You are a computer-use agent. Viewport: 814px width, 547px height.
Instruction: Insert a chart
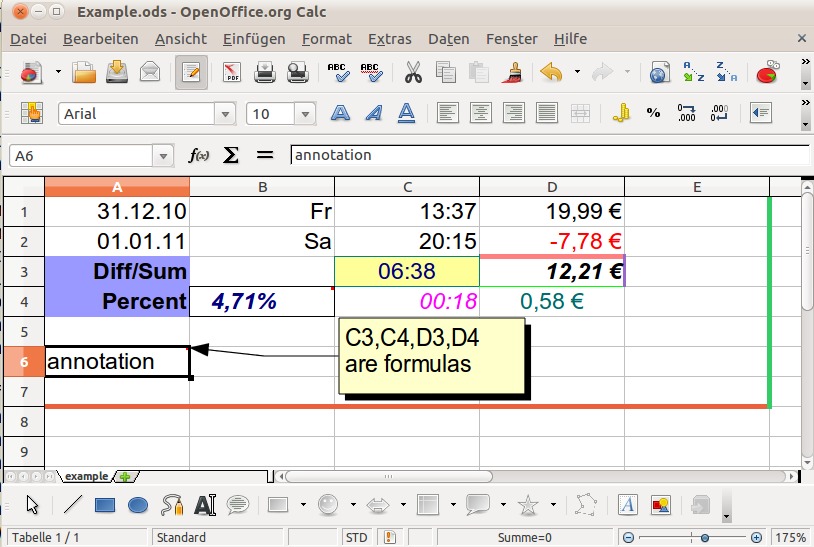(x=767, y=73)
